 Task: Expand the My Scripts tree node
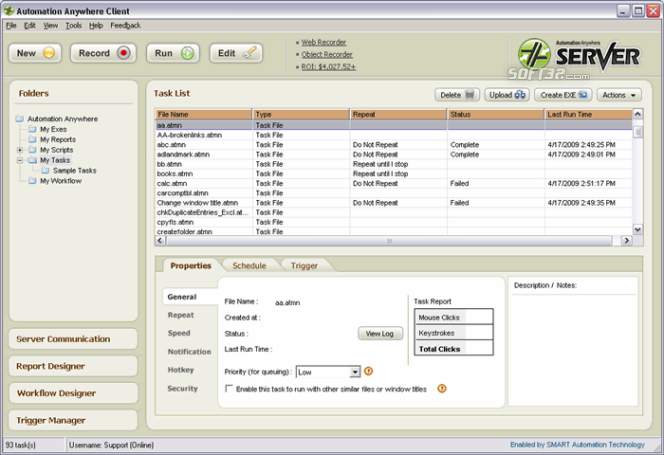coord(19,150)
